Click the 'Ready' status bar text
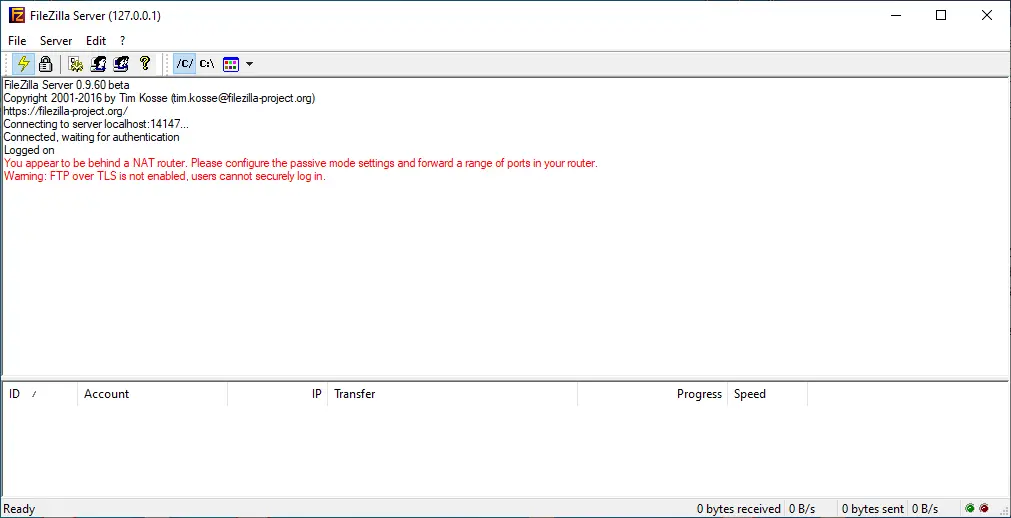1011x518 pixels. [19, 509]
